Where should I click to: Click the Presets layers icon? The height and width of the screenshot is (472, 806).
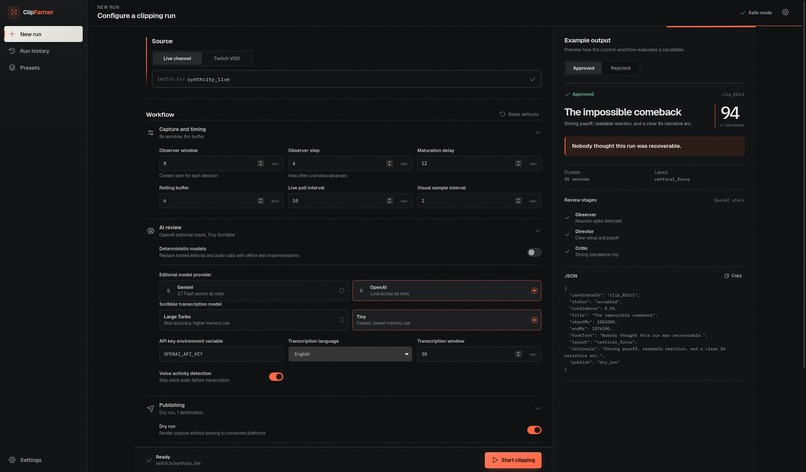point(12,67)
